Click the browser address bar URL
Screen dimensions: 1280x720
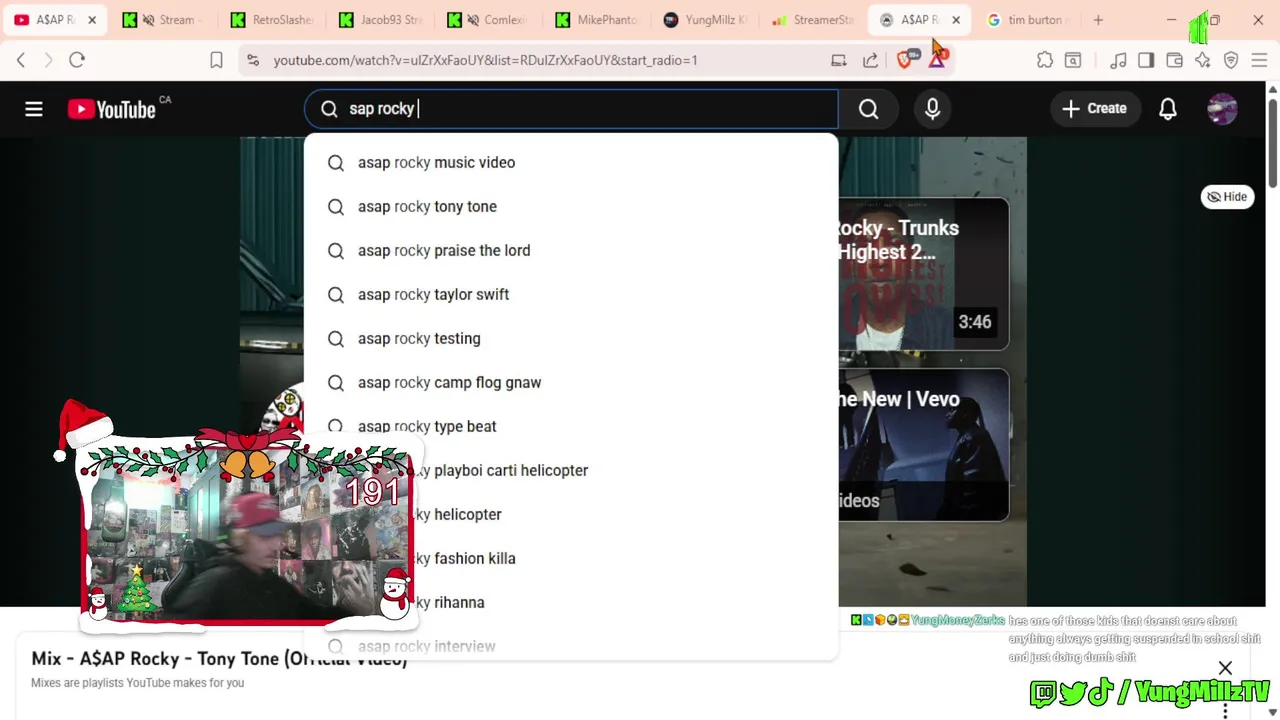[x=486, y=60]
